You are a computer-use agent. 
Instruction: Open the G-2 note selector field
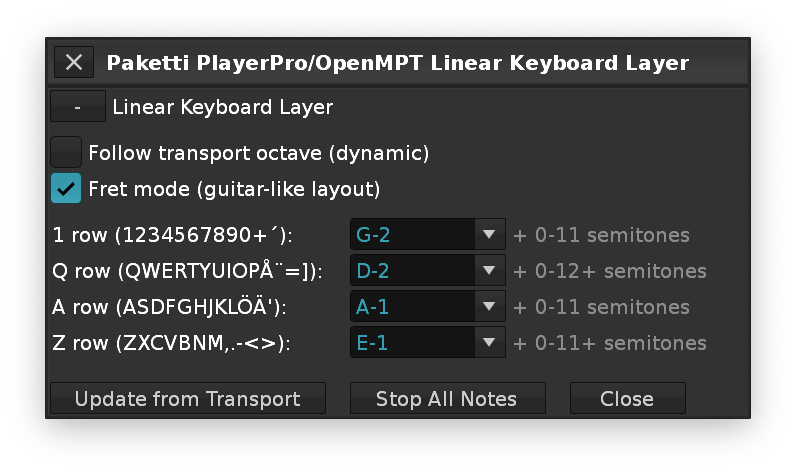click(412, 235)
